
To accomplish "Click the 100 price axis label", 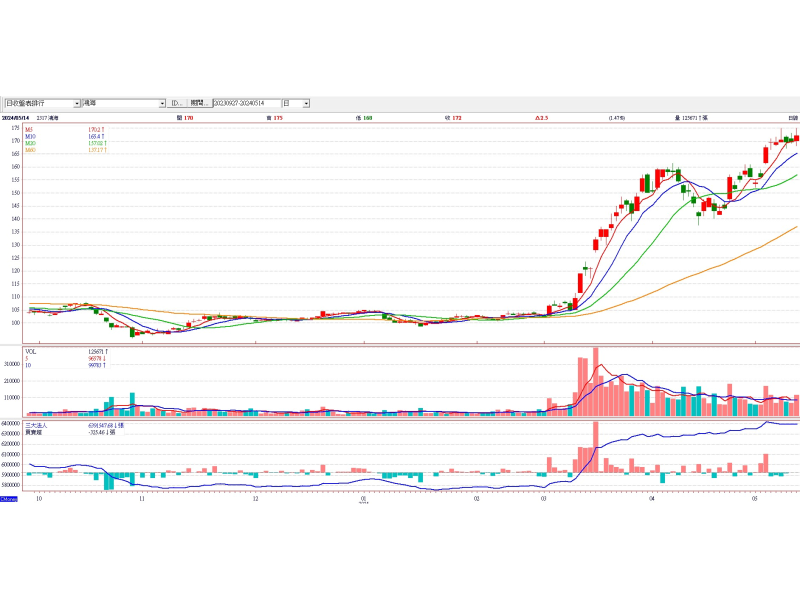I will click(15, 322).
